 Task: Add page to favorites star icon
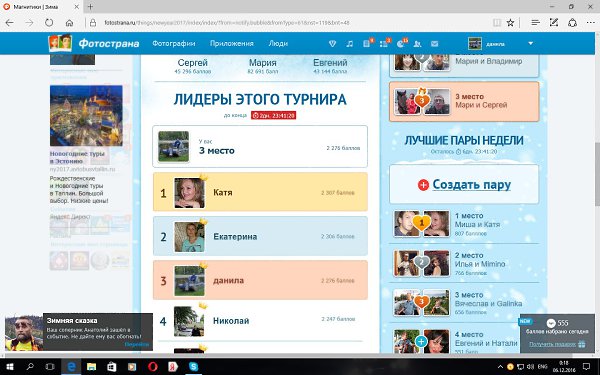pos(510,23)
